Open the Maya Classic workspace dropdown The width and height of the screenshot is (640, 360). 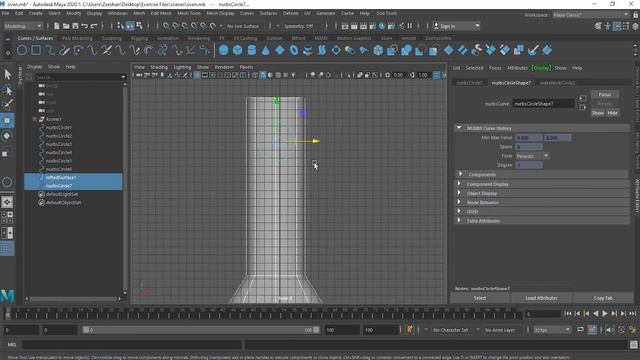point(591,15)
